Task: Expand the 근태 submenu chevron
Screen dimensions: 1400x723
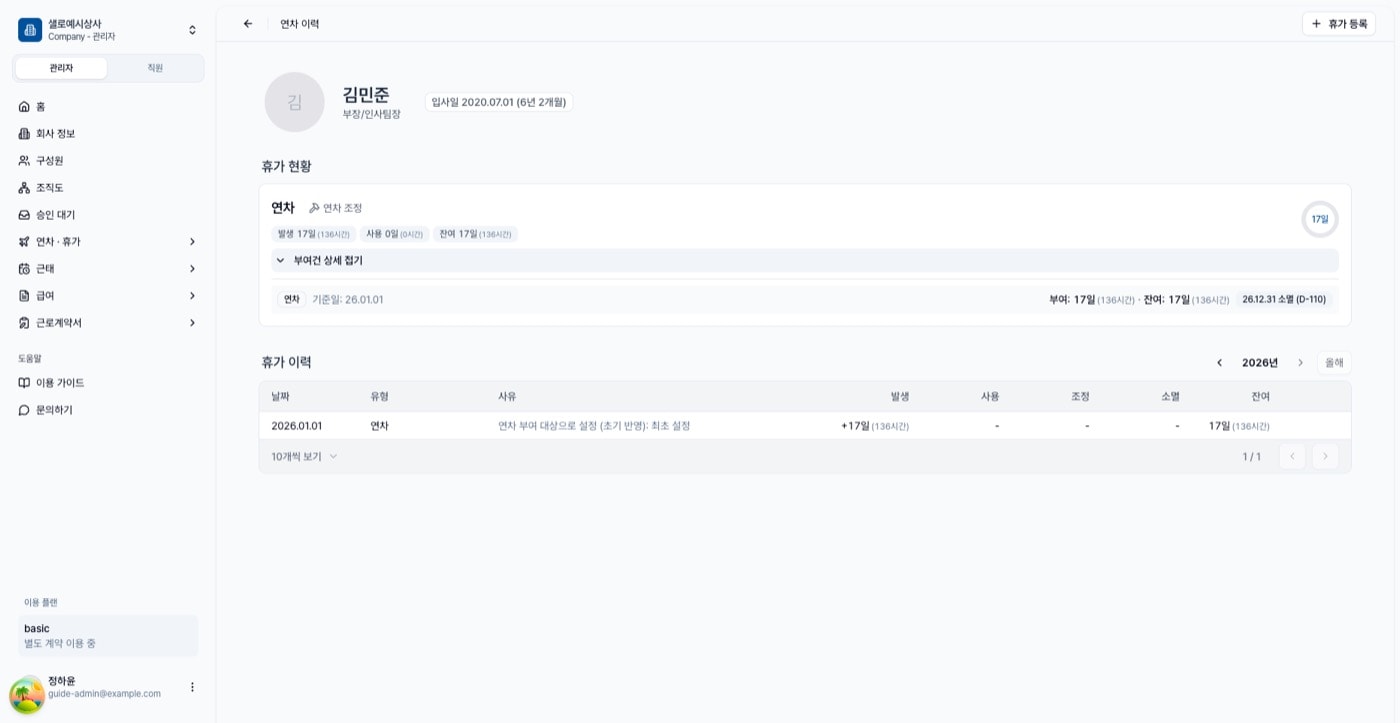Action: pyautogui.click(x=192, y=268)
